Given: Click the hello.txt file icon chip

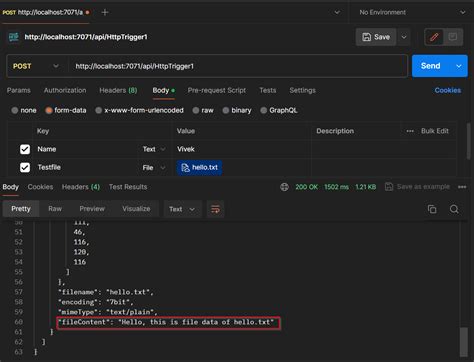Looking at the screenshot, I should [x=199, y=167].
